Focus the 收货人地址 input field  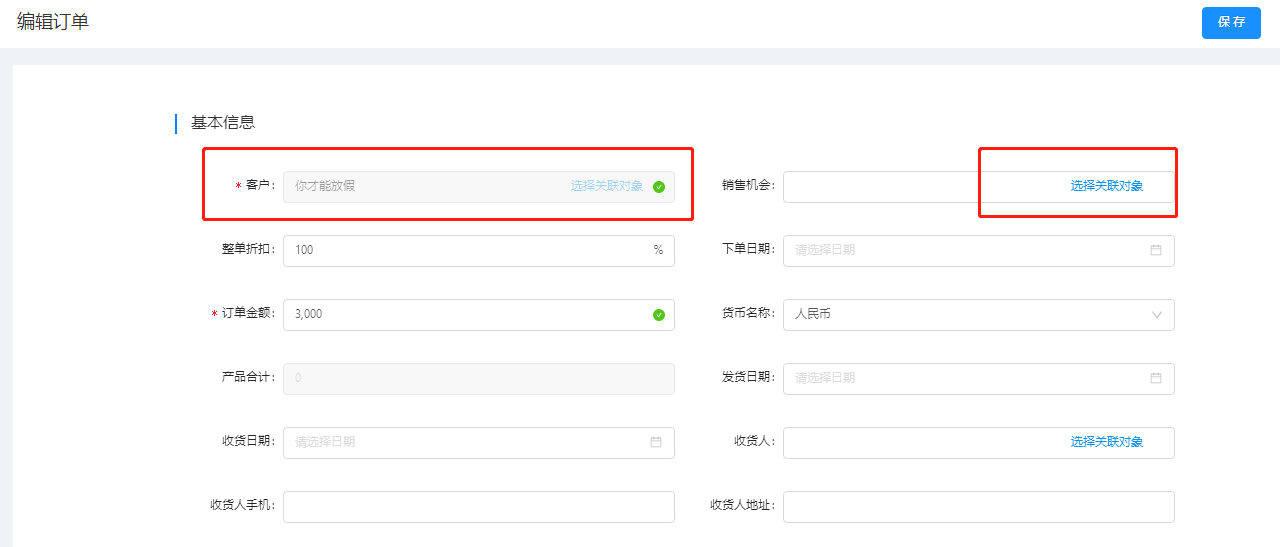point(979,507)
